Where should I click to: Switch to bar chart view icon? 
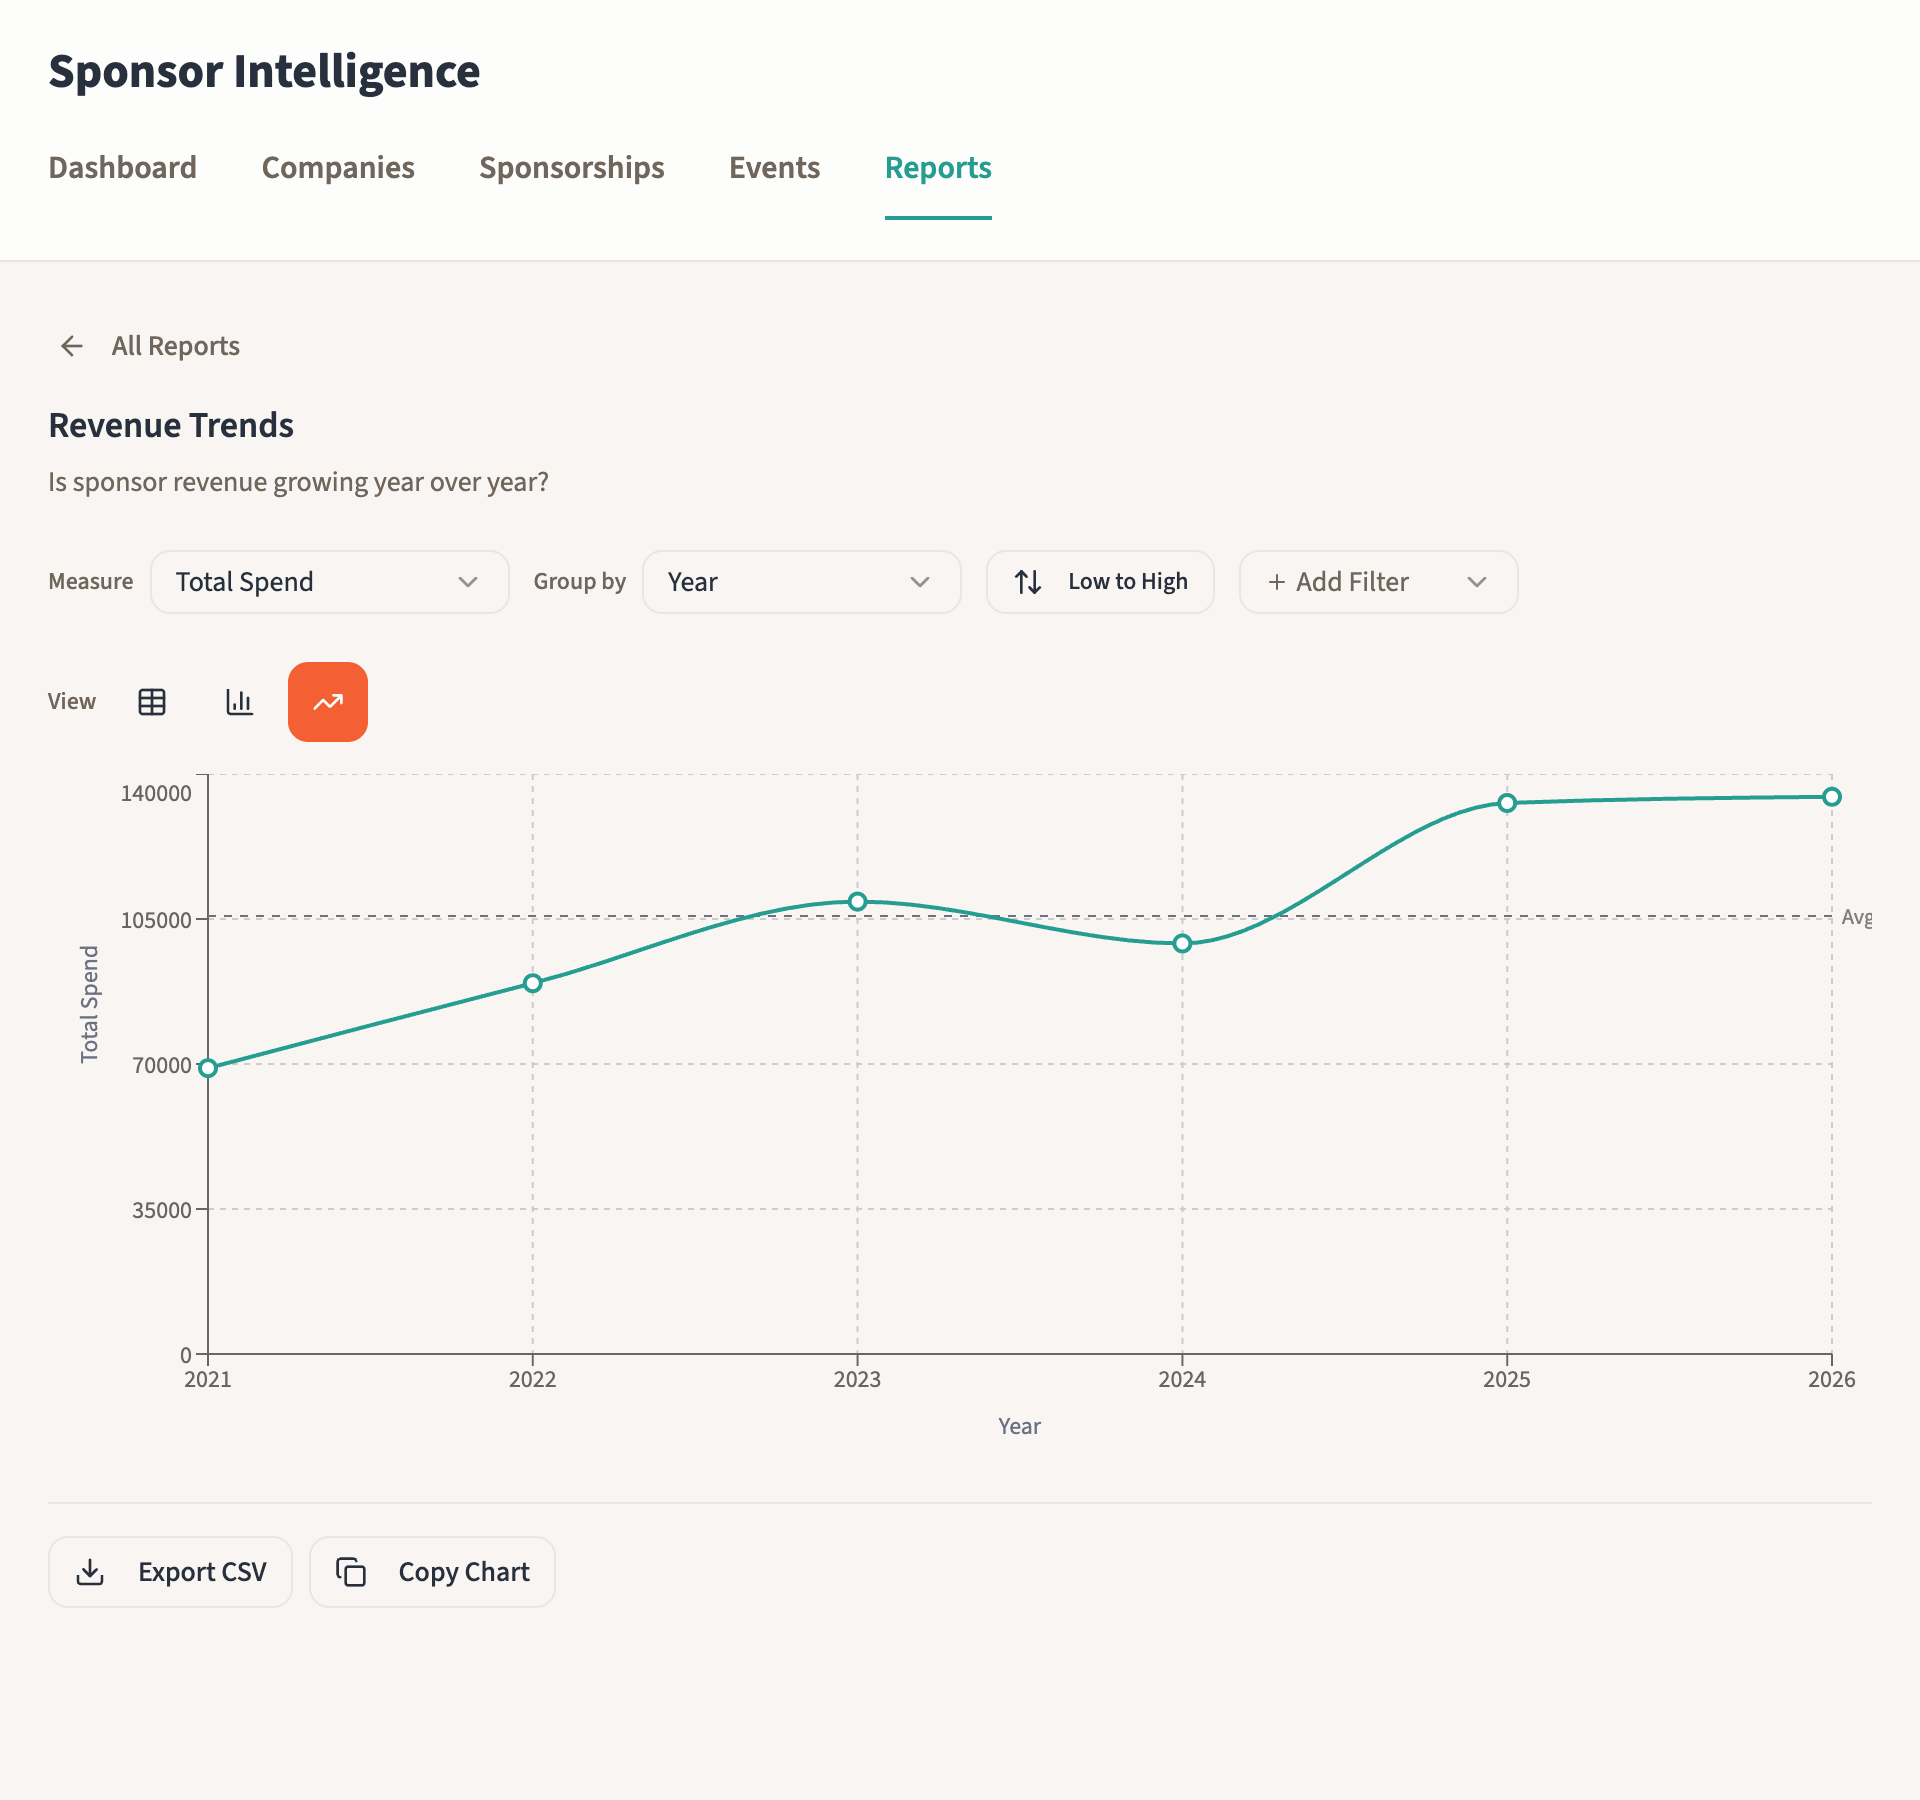(x=240, y=702)
